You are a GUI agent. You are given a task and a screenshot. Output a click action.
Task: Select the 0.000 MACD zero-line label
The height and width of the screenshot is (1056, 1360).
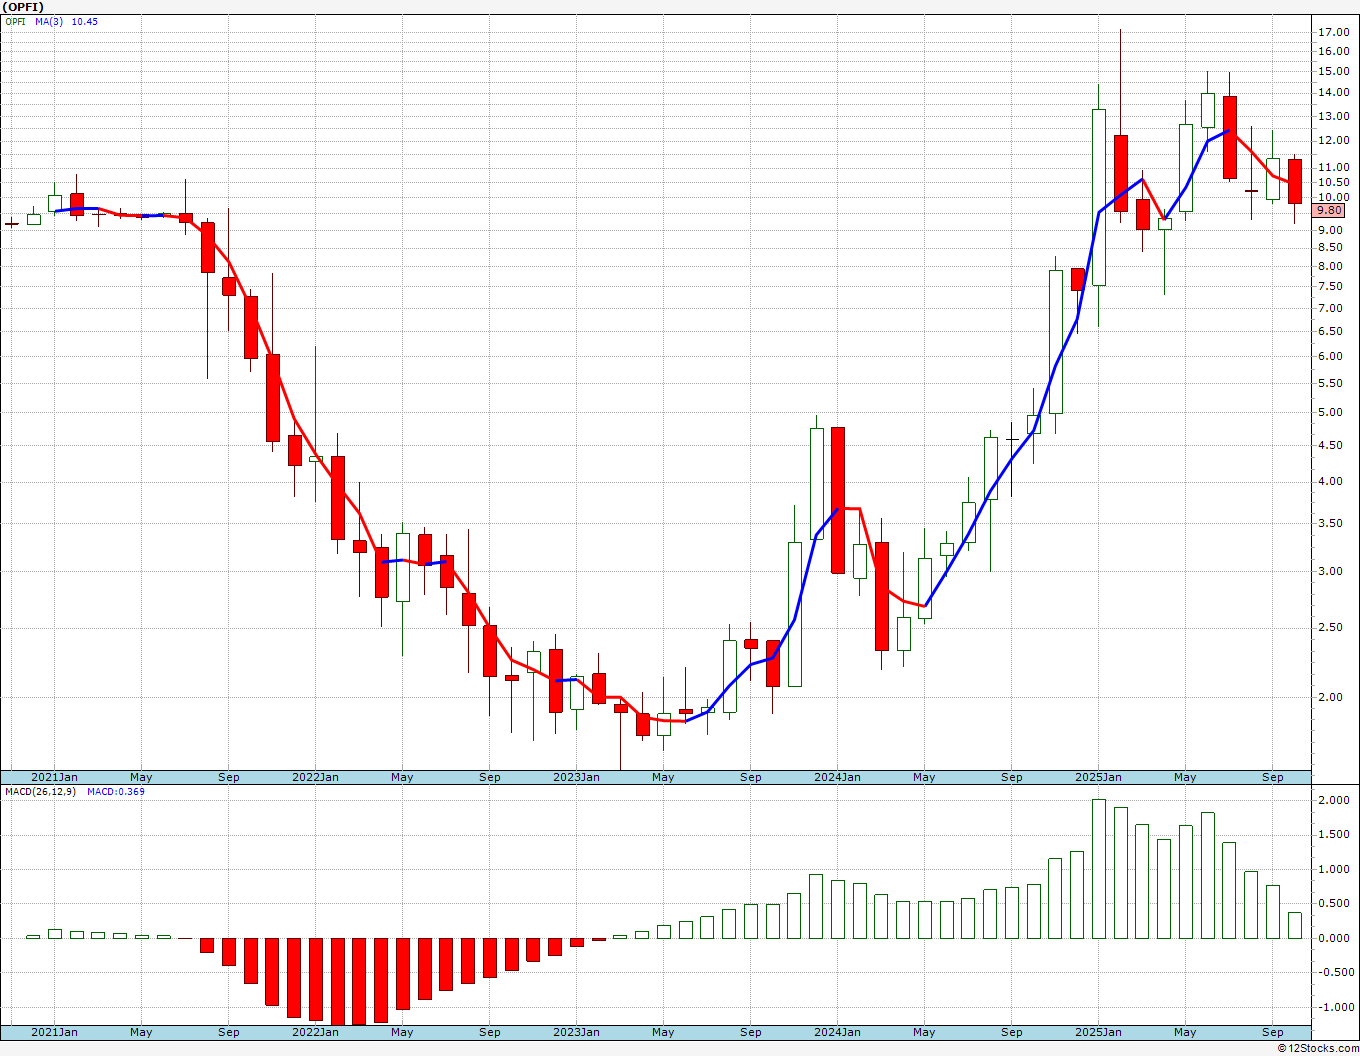pyautogui.click(x=1334, y=938)
